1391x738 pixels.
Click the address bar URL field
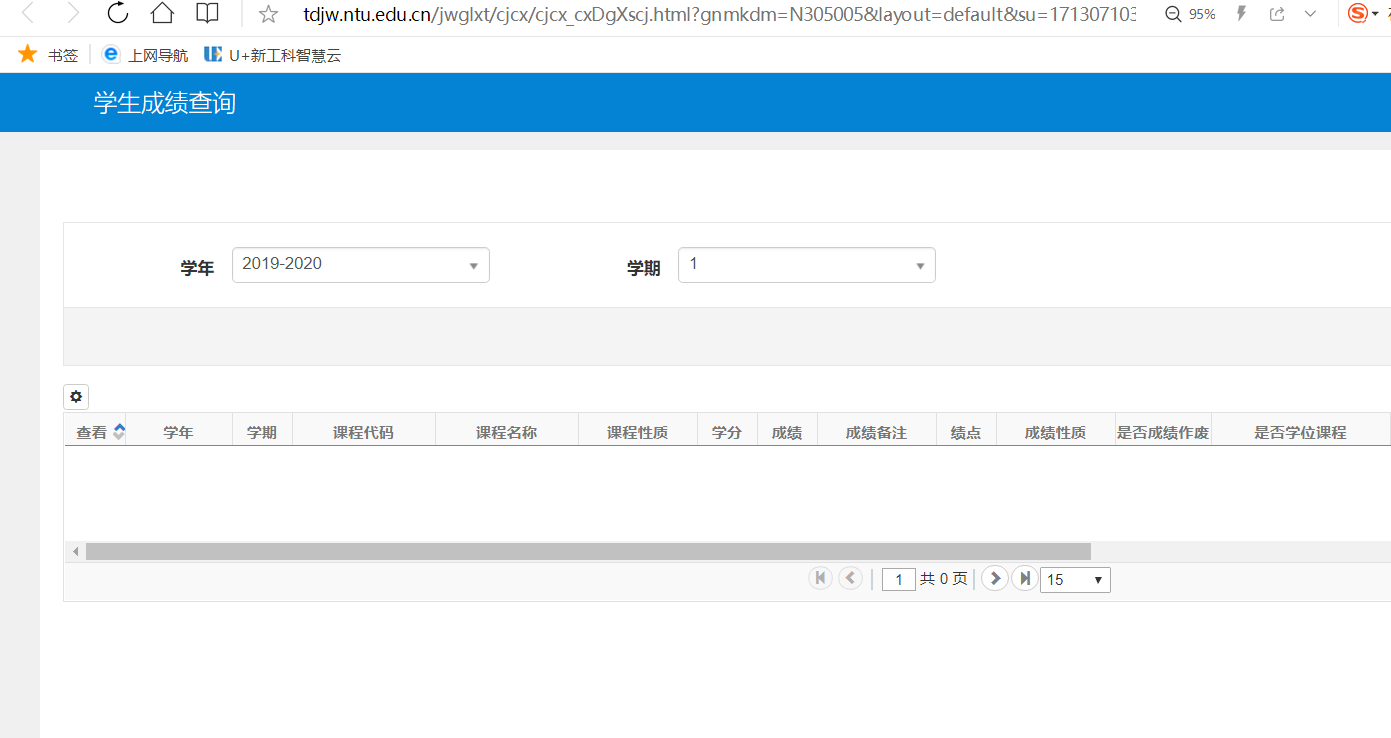point(720,14)
